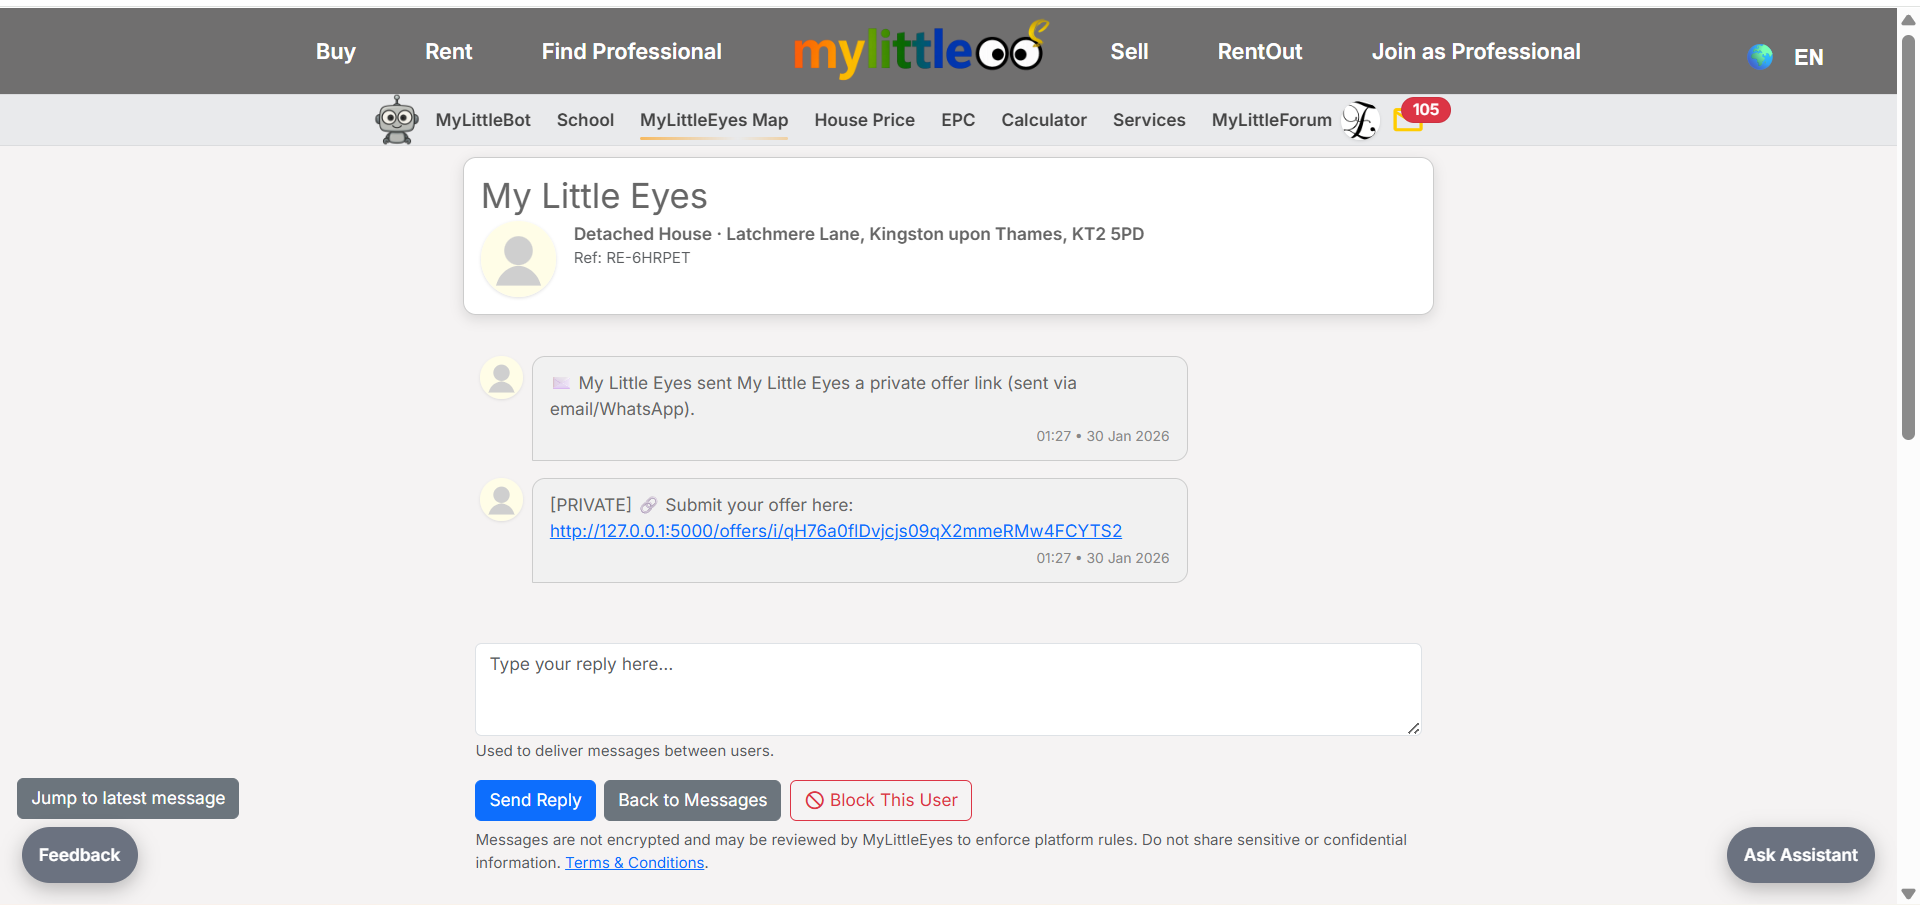Click the calligraphy icon next to MyLittleForum

coord(1360,120)
